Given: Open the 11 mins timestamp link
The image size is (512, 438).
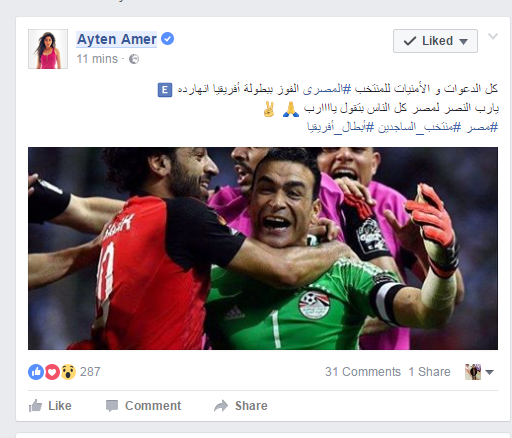Looking at the screenshot, I should 97,59.
